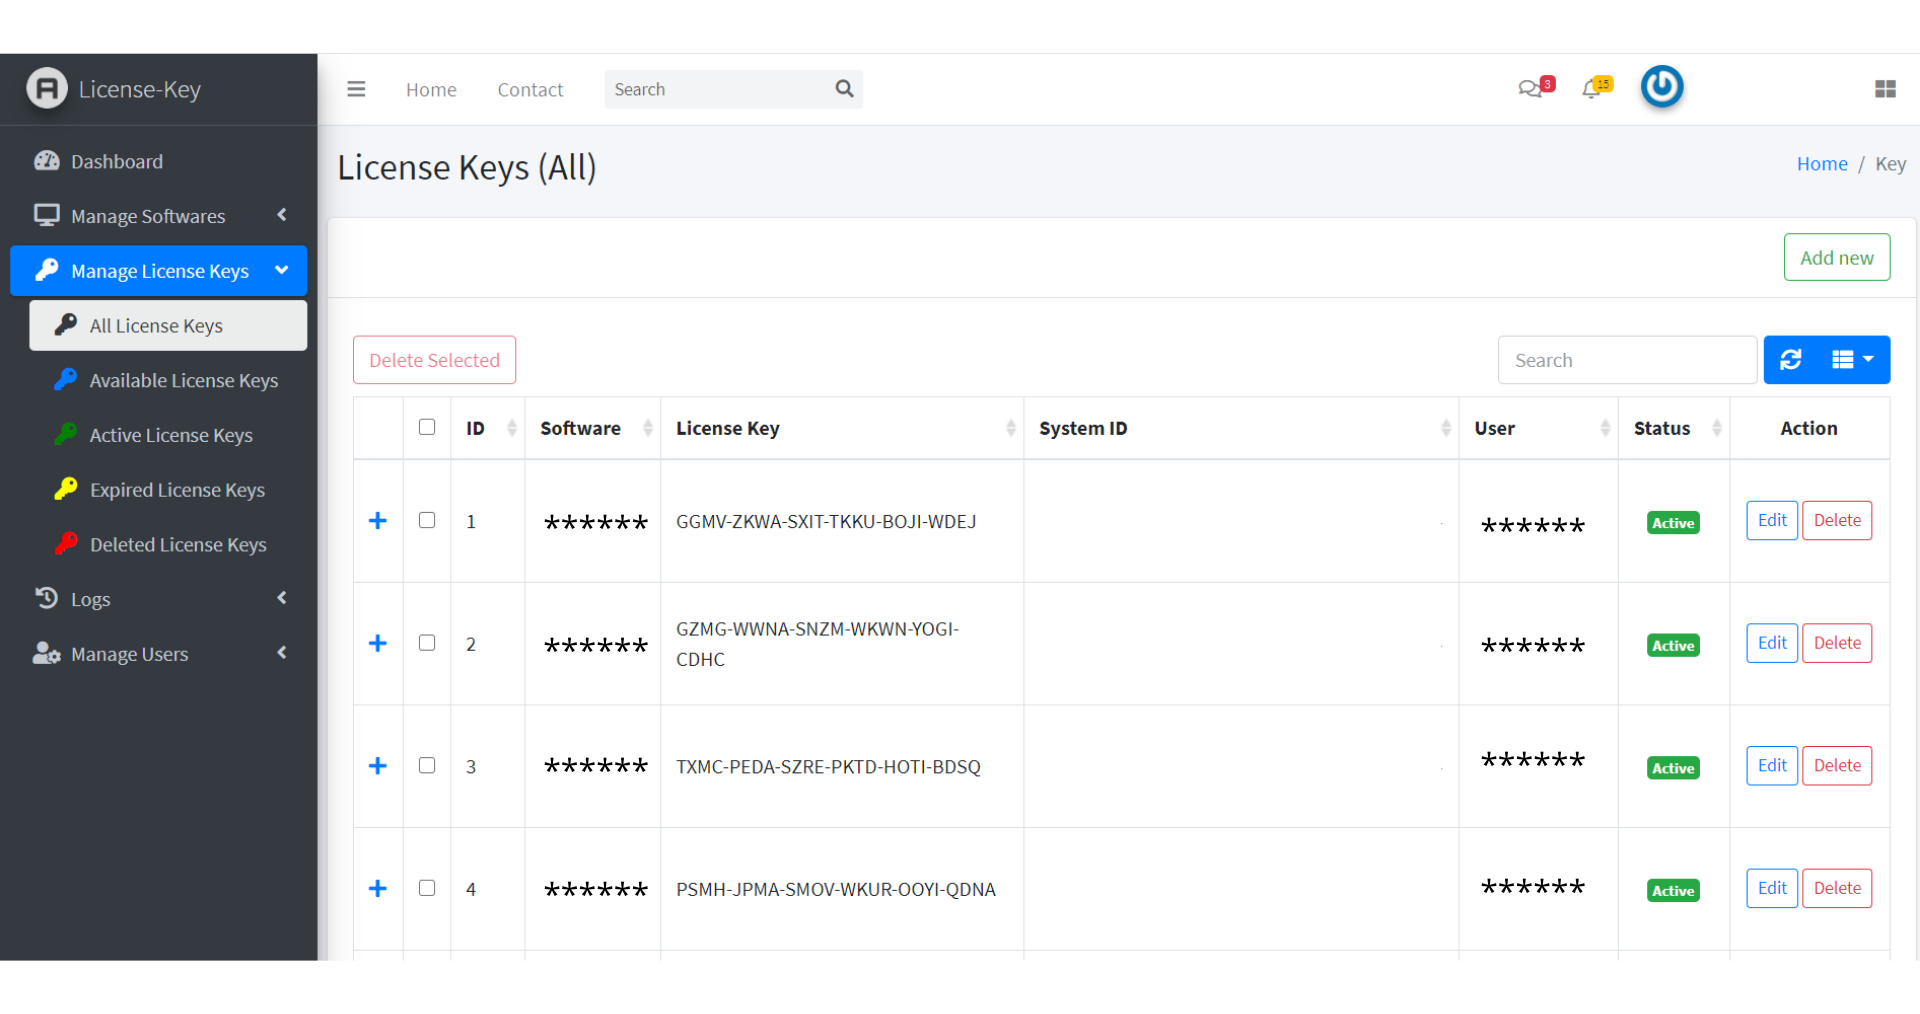
Task: Click the magnifier icon in top search
Action: (844, 89)
